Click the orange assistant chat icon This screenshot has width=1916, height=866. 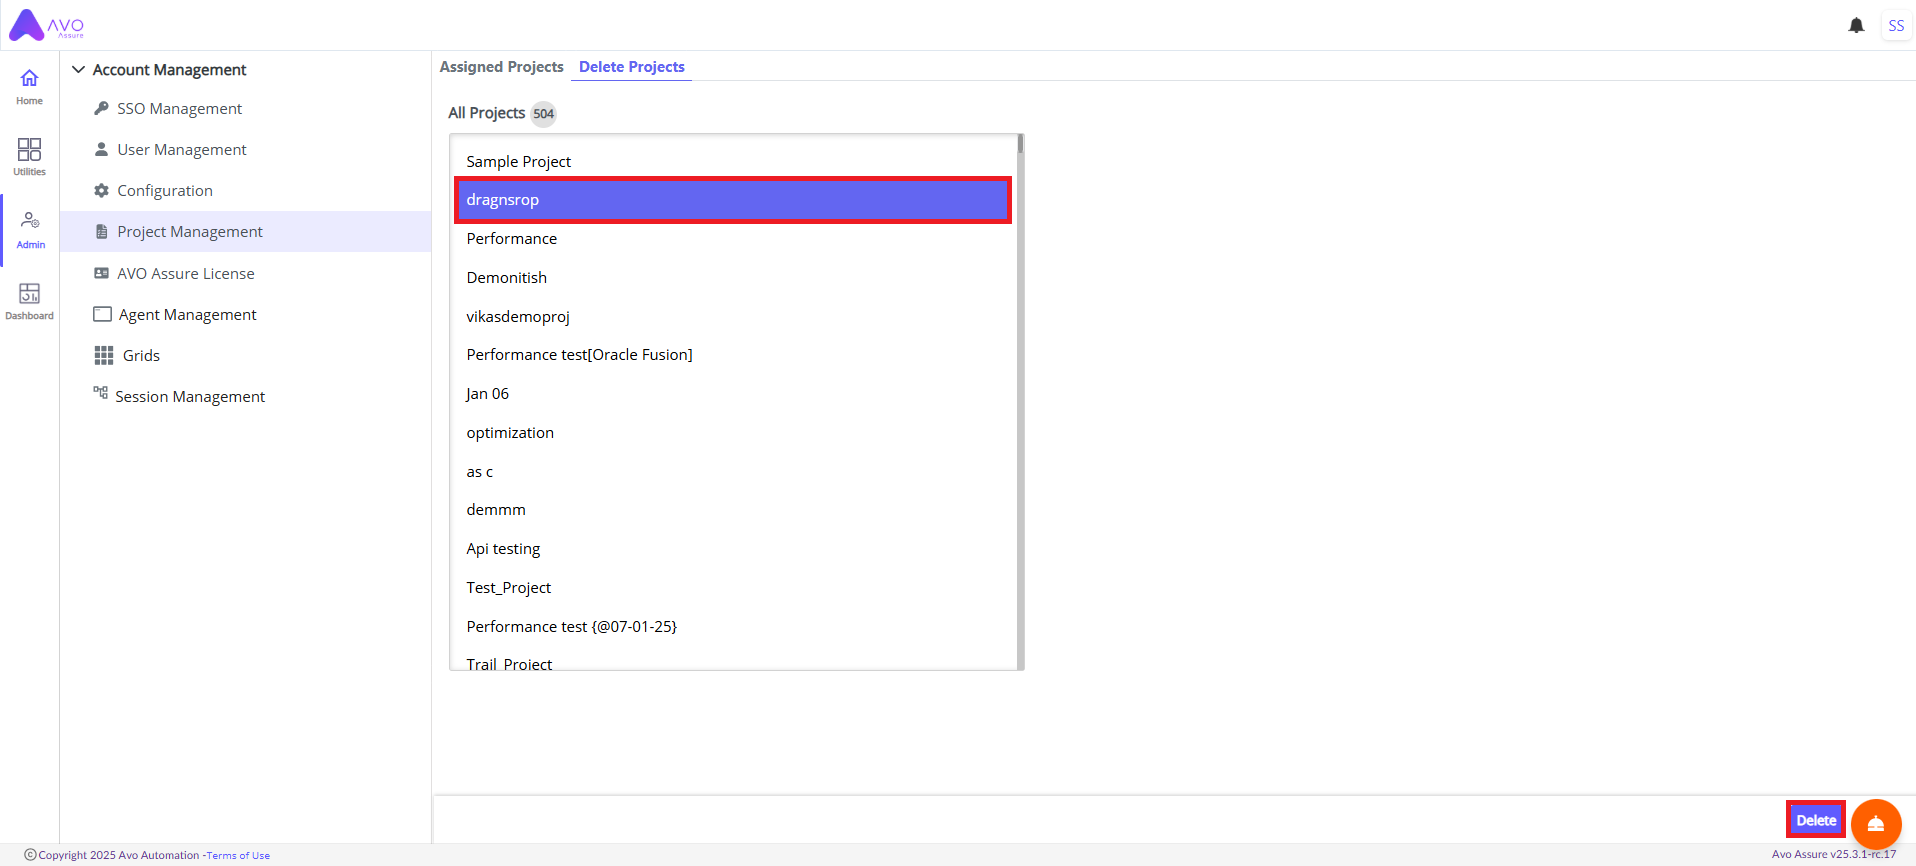click(x=1875, y=824)
